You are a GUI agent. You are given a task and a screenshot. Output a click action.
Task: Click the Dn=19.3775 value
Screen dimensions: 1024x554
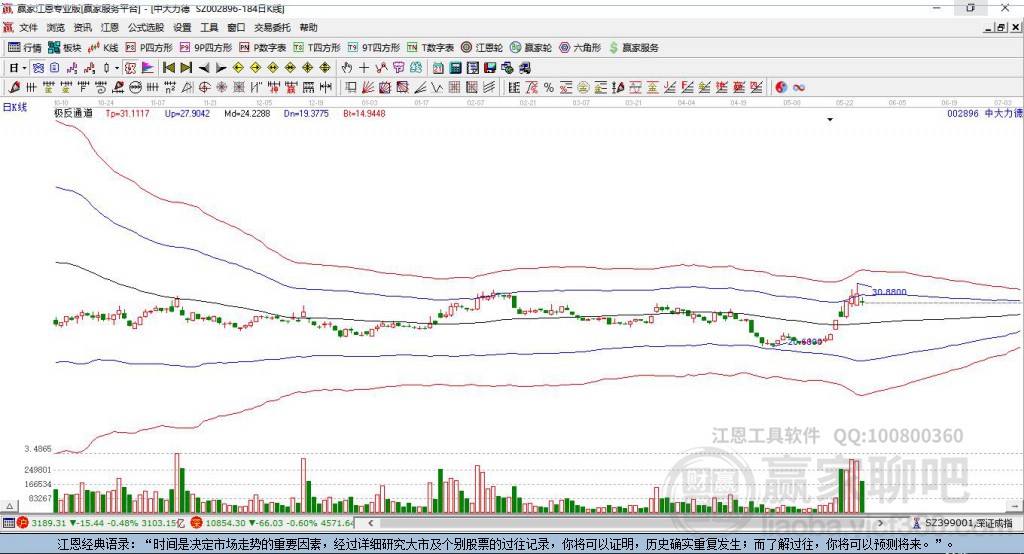(306, 113)
